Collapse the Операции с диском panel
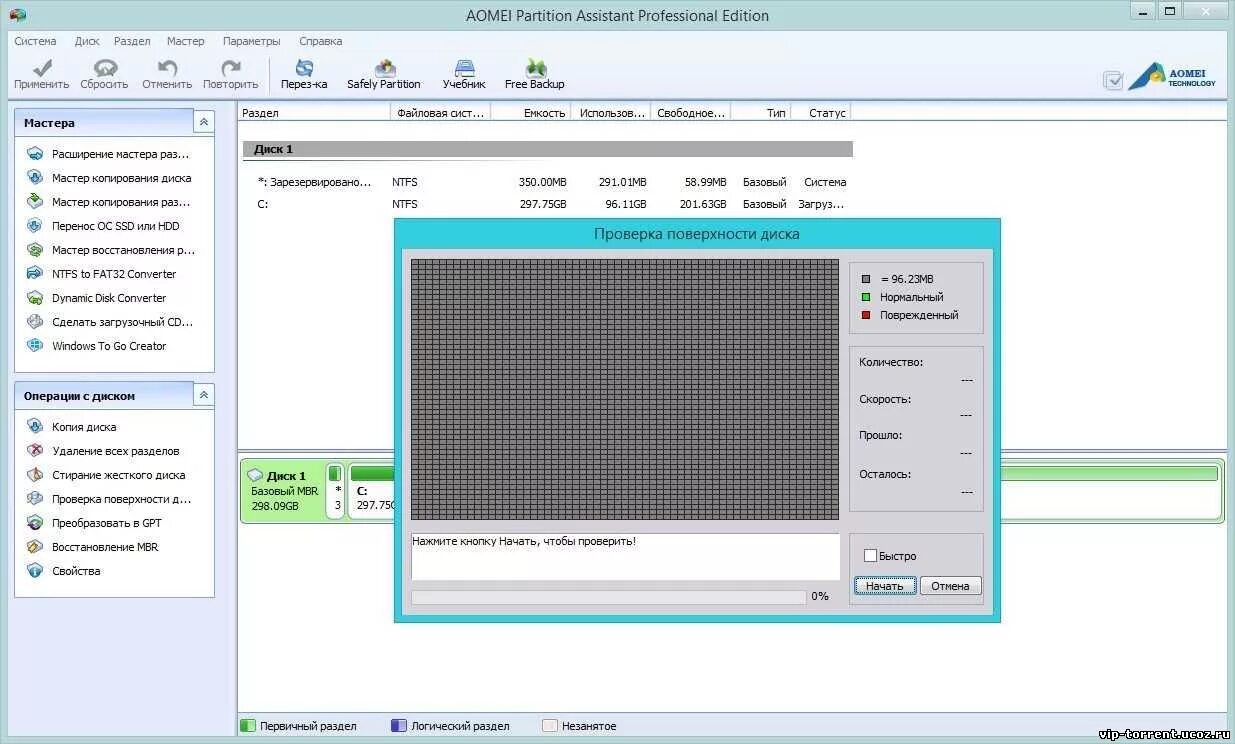 click(x=204, y=395)
